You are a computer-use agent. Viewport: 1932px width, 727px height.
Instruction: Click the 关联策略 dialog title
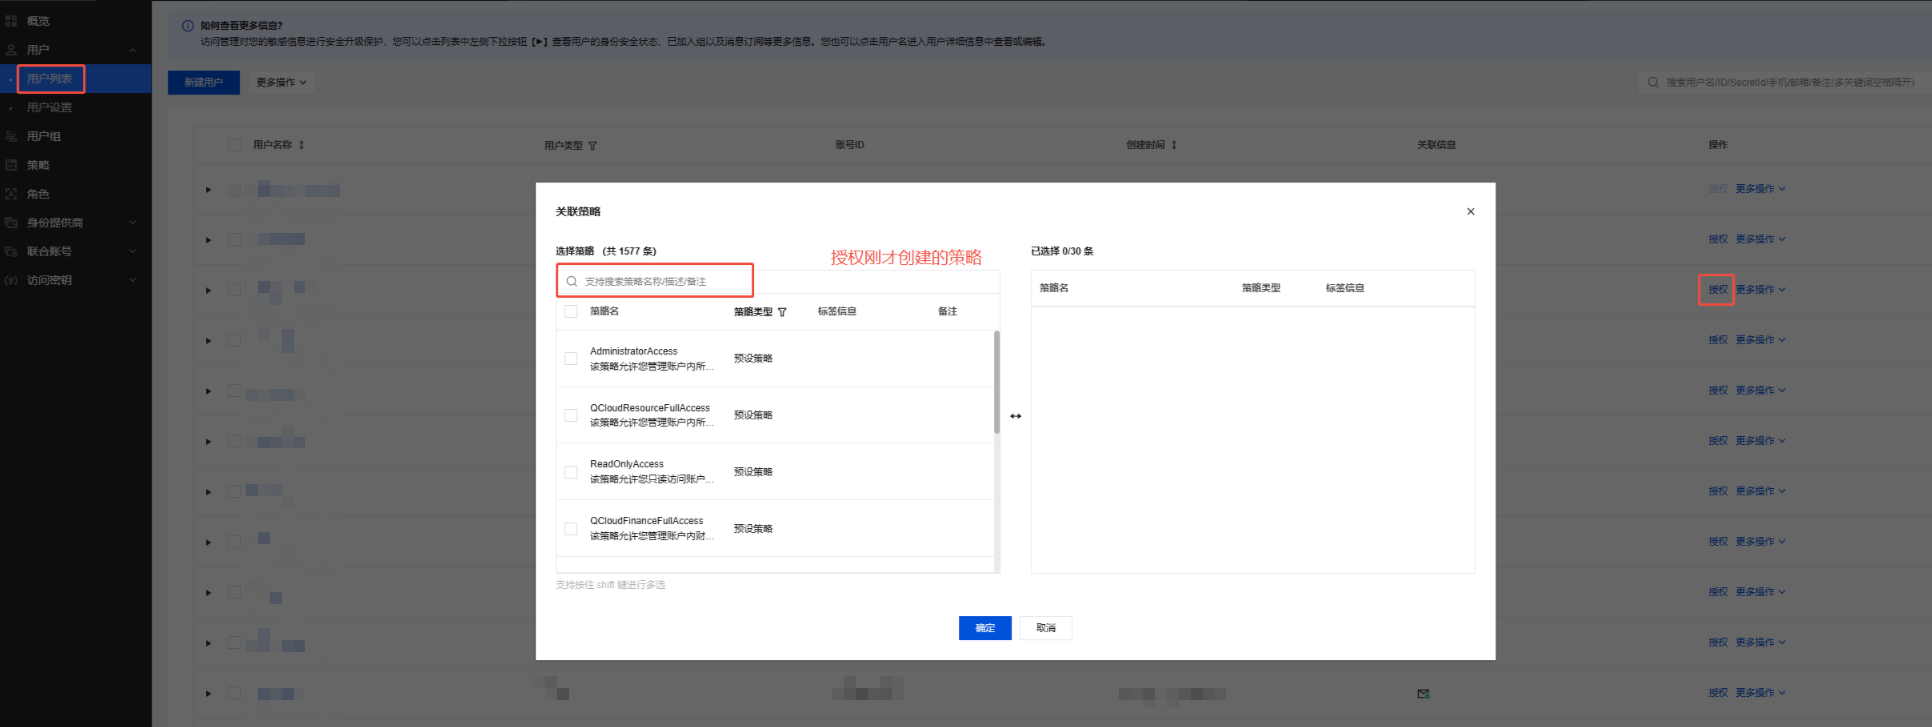point(578,211)
